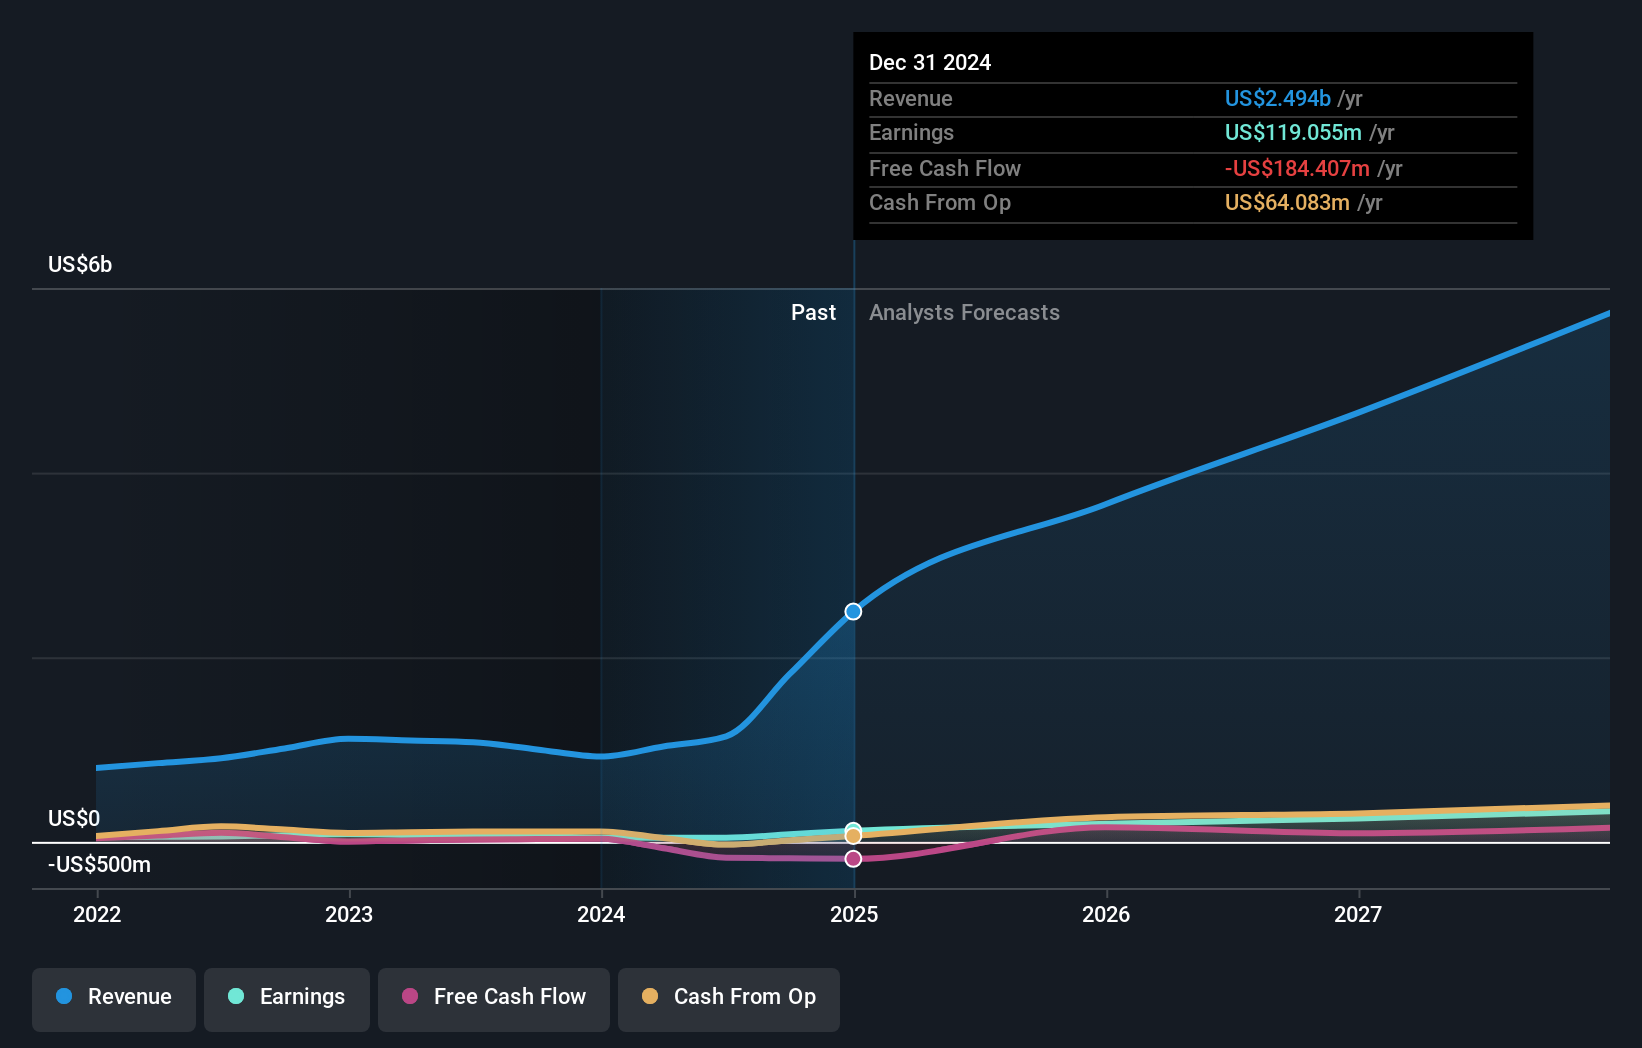Click the orange Cash From Op legend dot
The width and height of the screenshot is (1642, 1048).
(x=650, y=996)
